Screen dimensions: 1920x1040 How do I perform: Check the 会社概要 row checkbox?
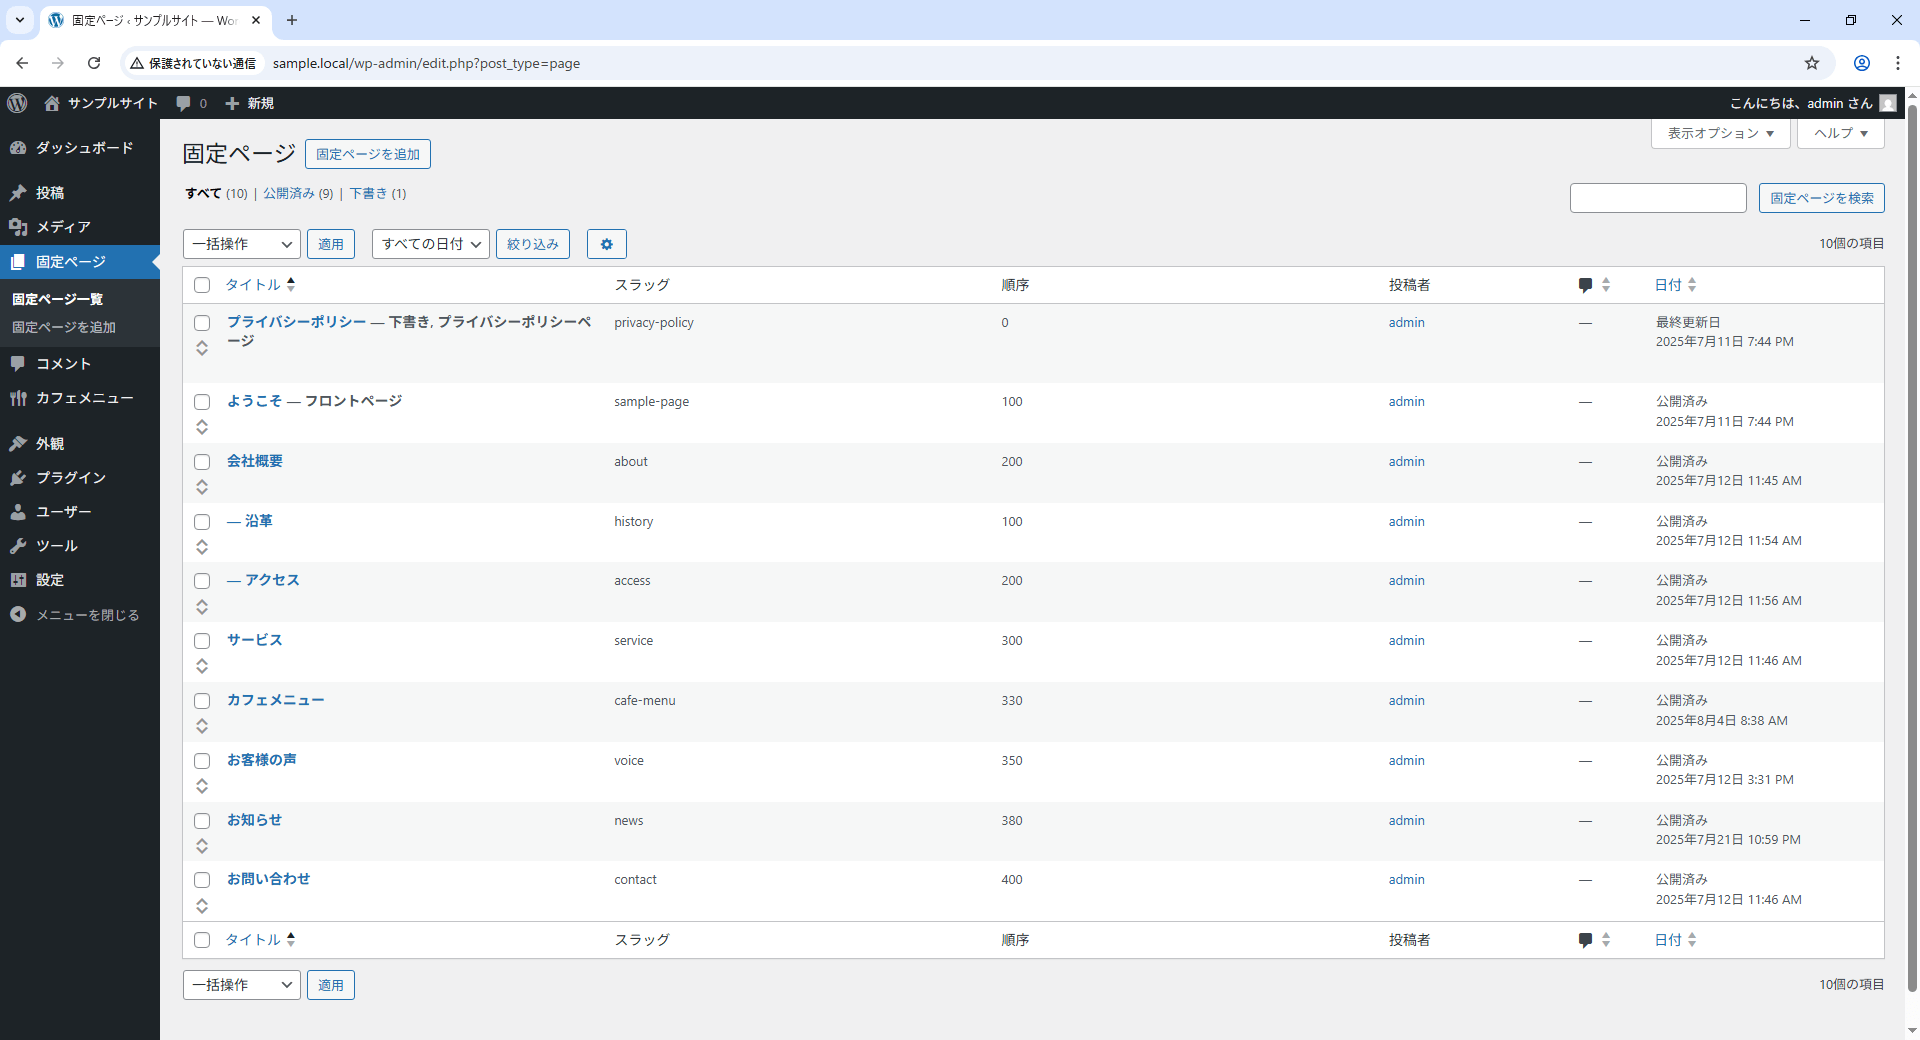click(x=202, y=462)
